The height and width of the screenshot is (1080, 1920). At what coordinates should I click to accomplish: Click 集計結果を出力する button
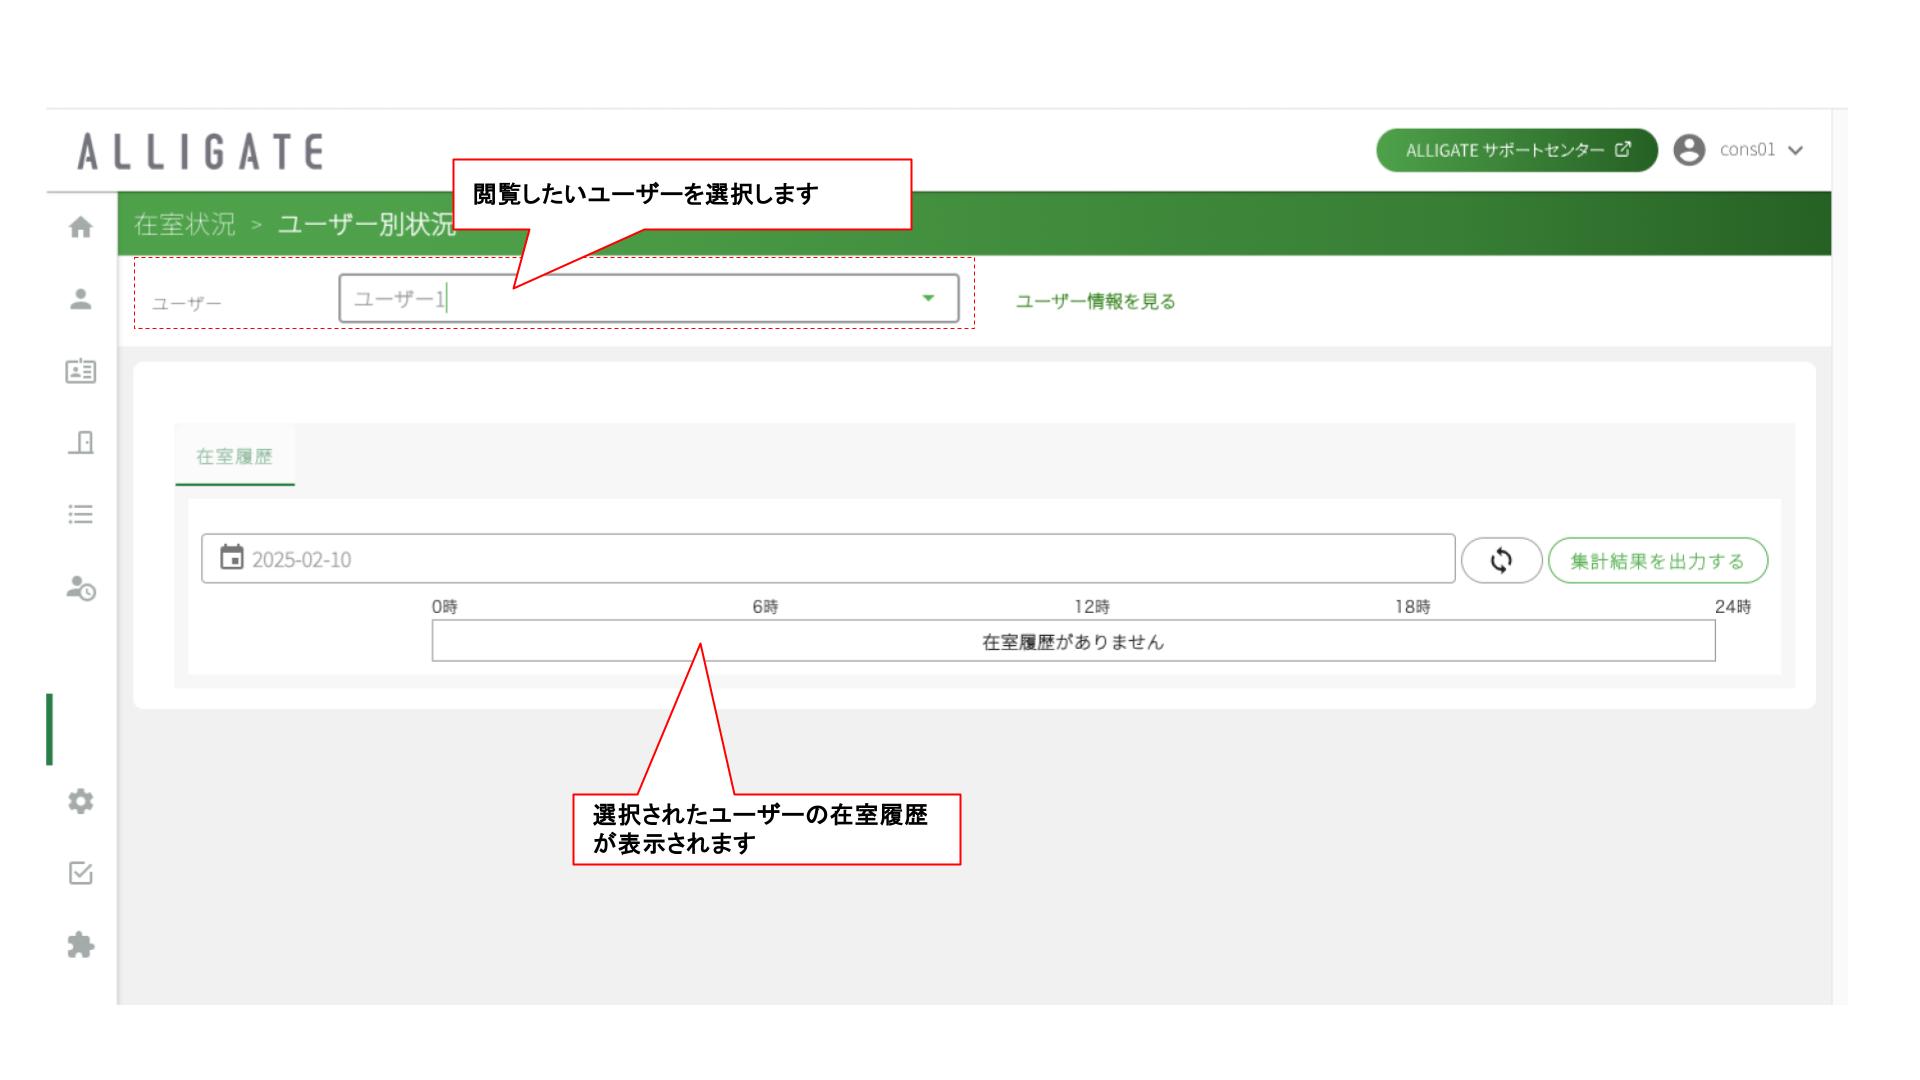point(1658,561)
